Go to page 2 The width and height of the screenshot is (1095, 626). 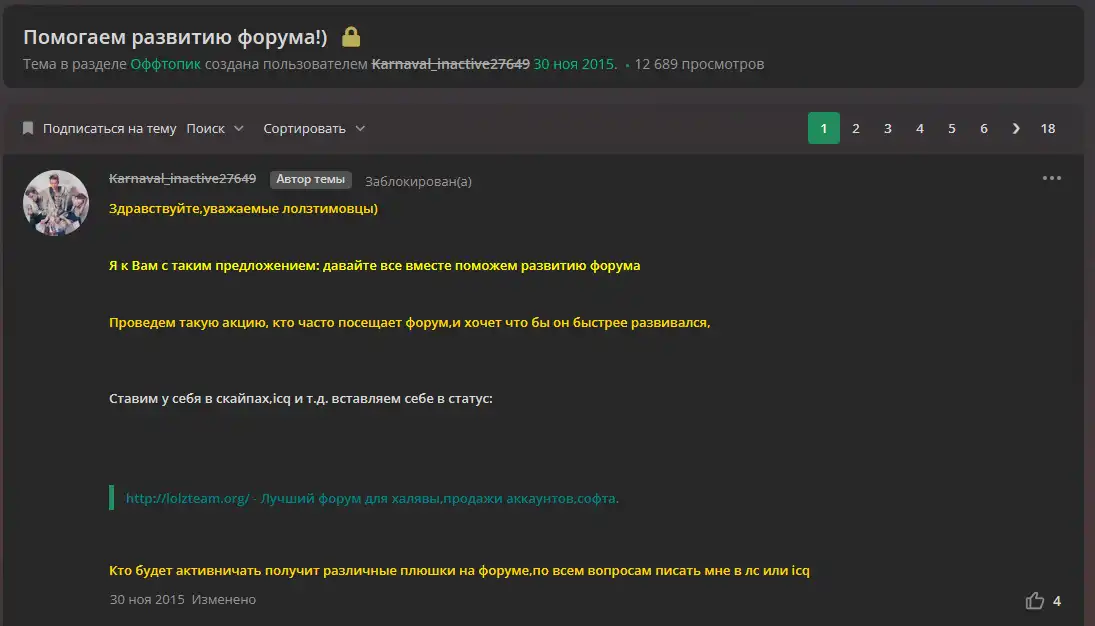click(x=856, y=129)
